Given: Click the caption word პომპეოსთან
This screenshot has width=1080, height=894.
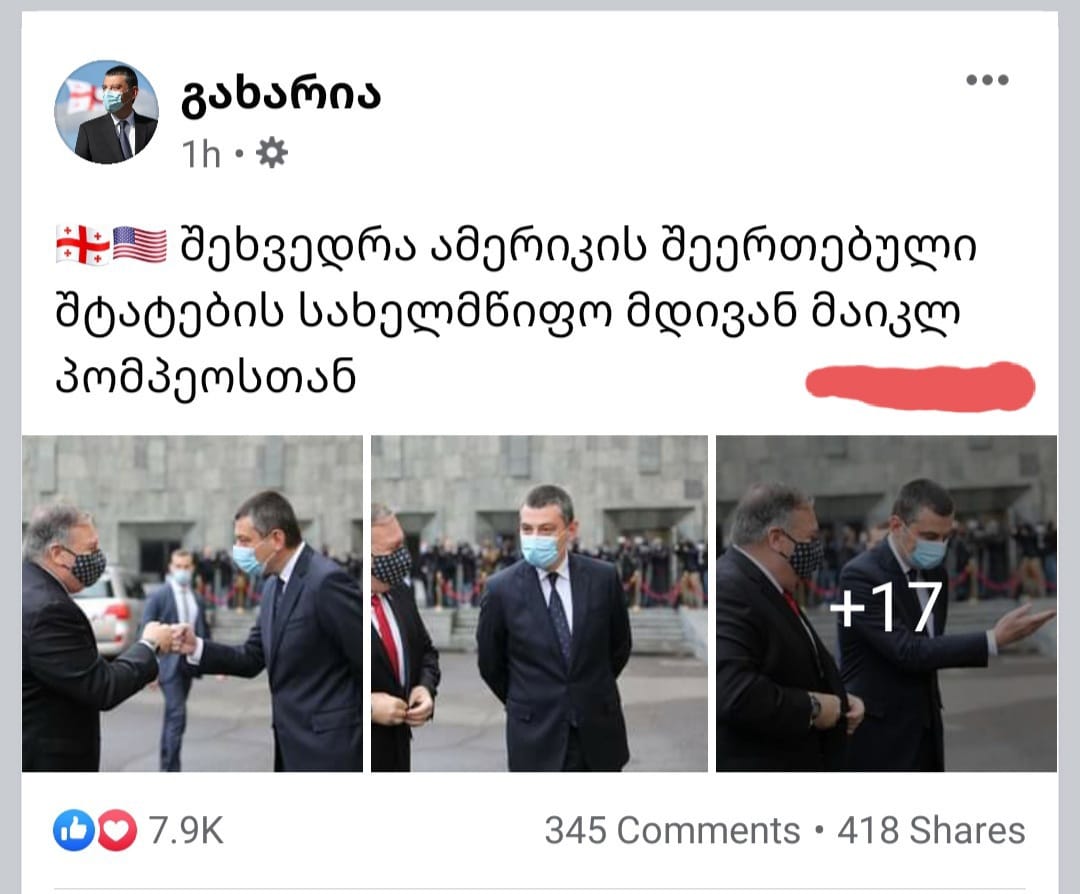Looking at the screenshot, I should click(205, 377).
